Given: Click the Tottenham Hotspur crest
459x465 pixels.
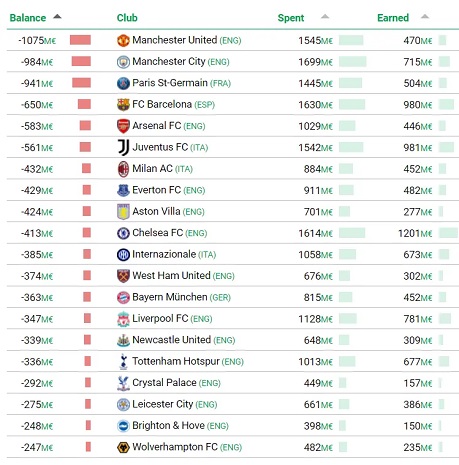Looking at the screenshot, I should tap(123, 362).
